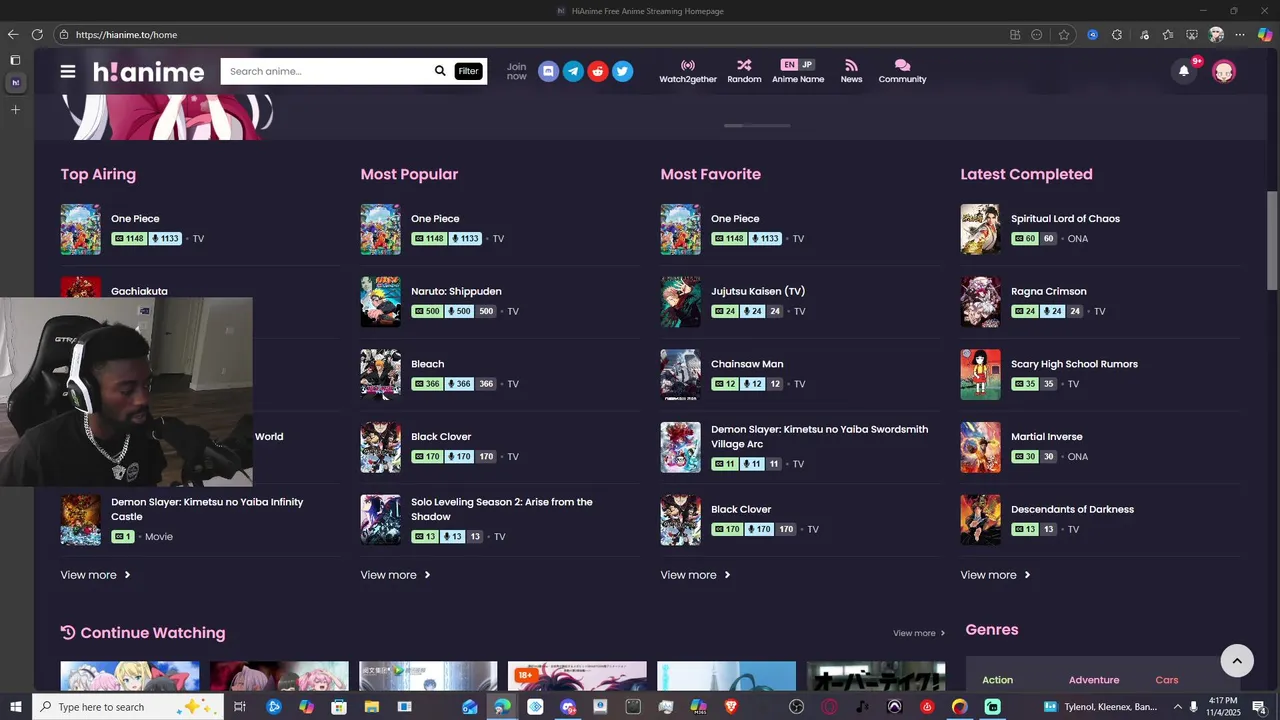Open the hamburger menu next to the HiAnime logo

click(68, 71)
